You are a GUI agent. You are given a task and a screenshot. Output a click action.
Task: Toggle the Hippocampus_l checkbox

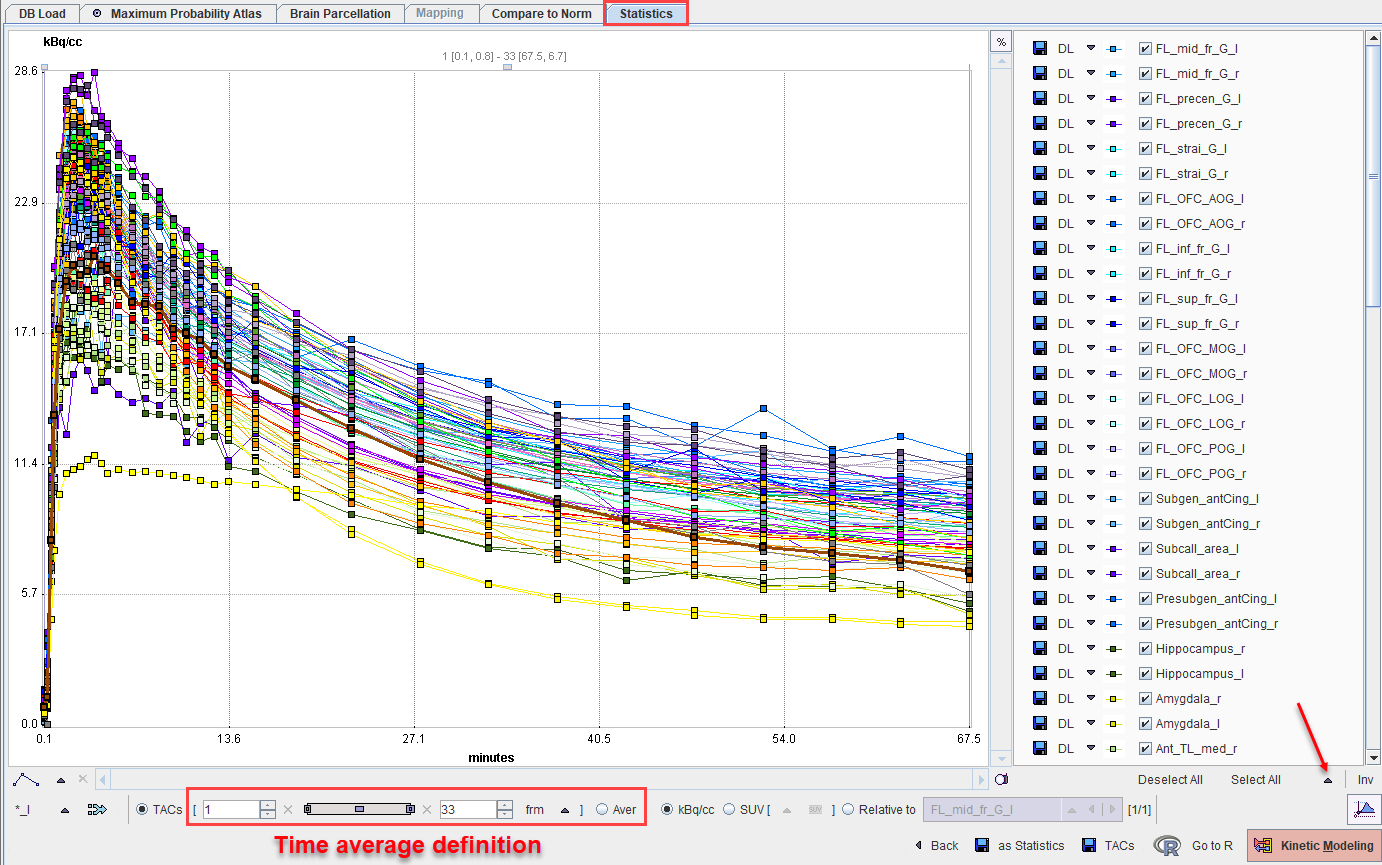click(x=1145, y=673)
